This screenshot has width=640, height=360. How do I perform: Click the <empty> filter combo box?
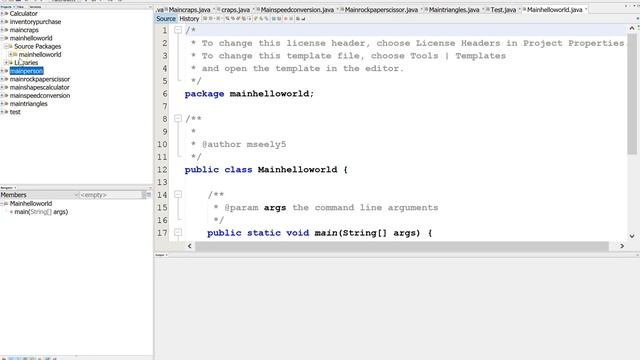[x=110, y=195]
